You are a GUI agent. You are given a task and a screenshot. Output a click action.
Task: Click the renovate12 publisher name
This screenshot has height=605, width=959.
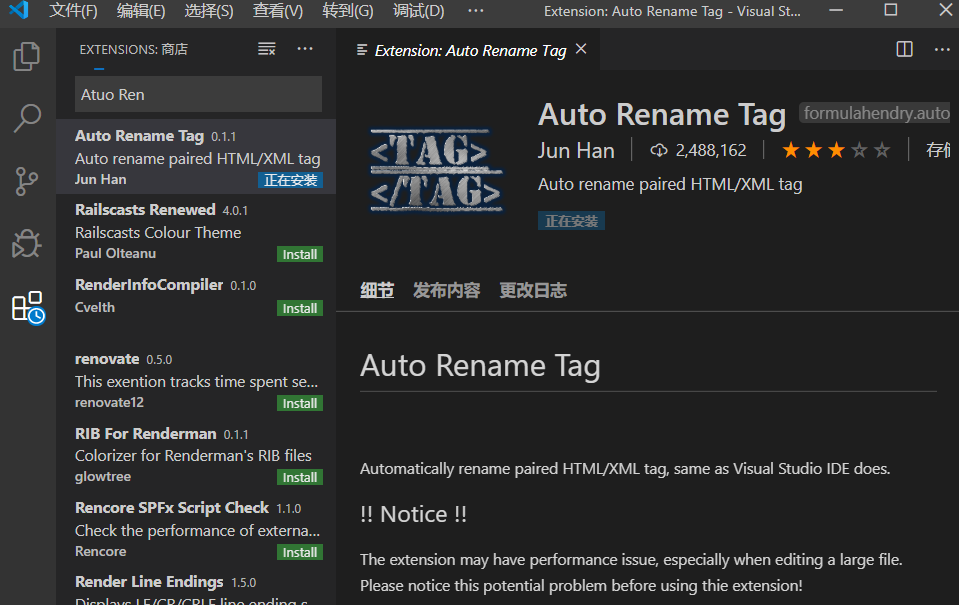[x=109, y=403]
